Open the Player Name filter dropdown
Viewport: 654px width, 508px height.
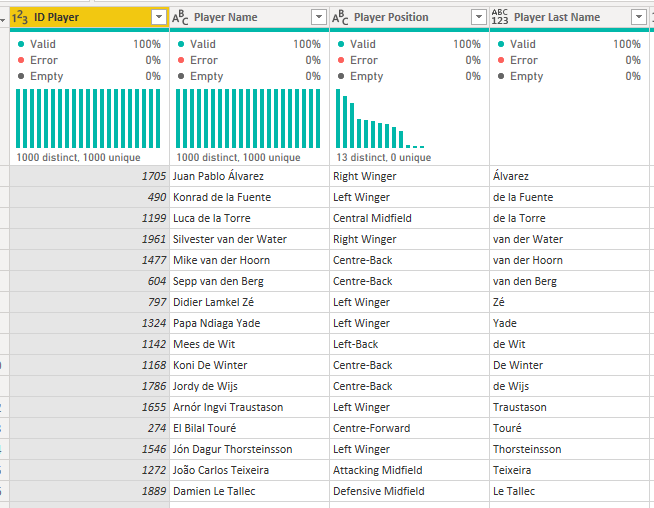click(x=319, y=17)
